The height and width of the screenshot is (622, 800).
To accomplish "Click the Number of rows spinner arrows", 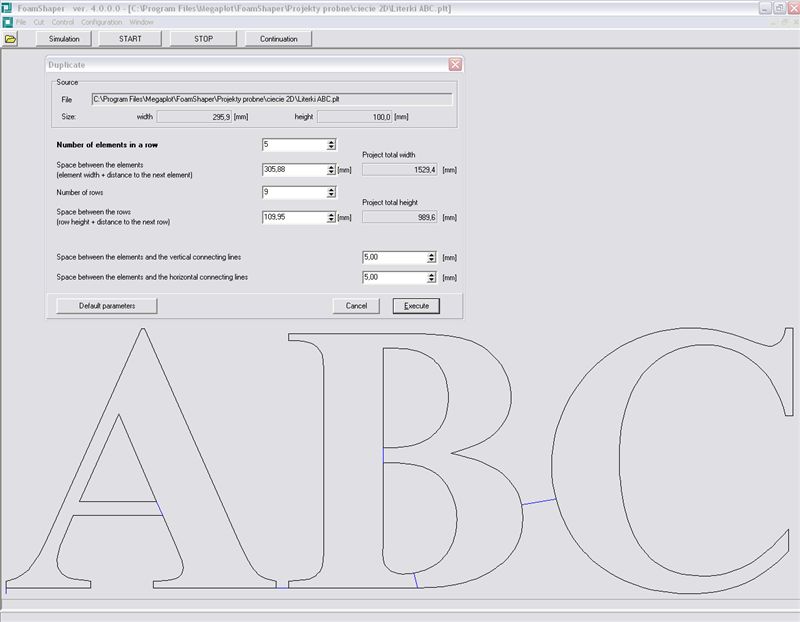I will click(331, 193).
